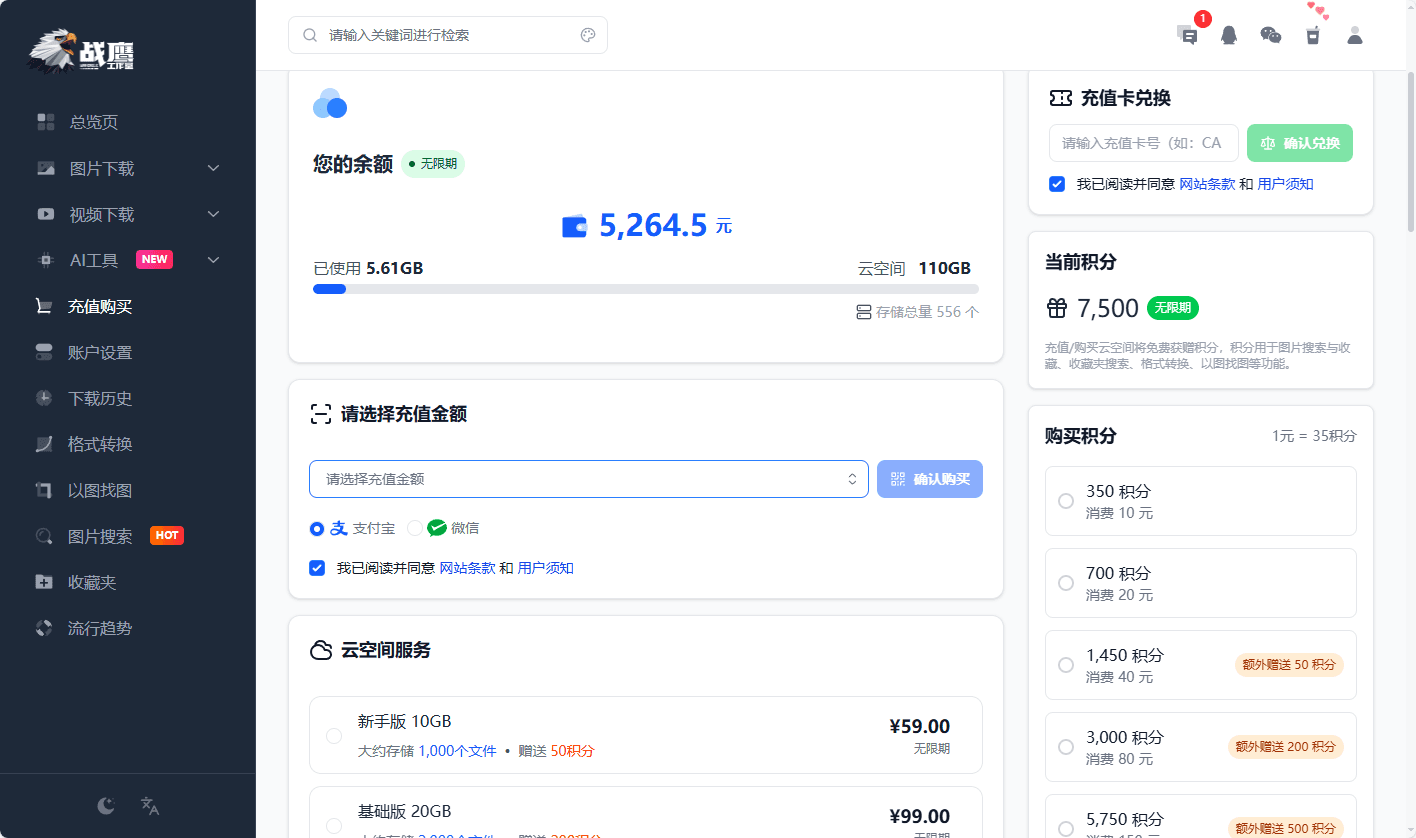The width and height of the screenshot is (1416, 838).
Task: Toggle dark mode moon icon
Action: point(106,806)
